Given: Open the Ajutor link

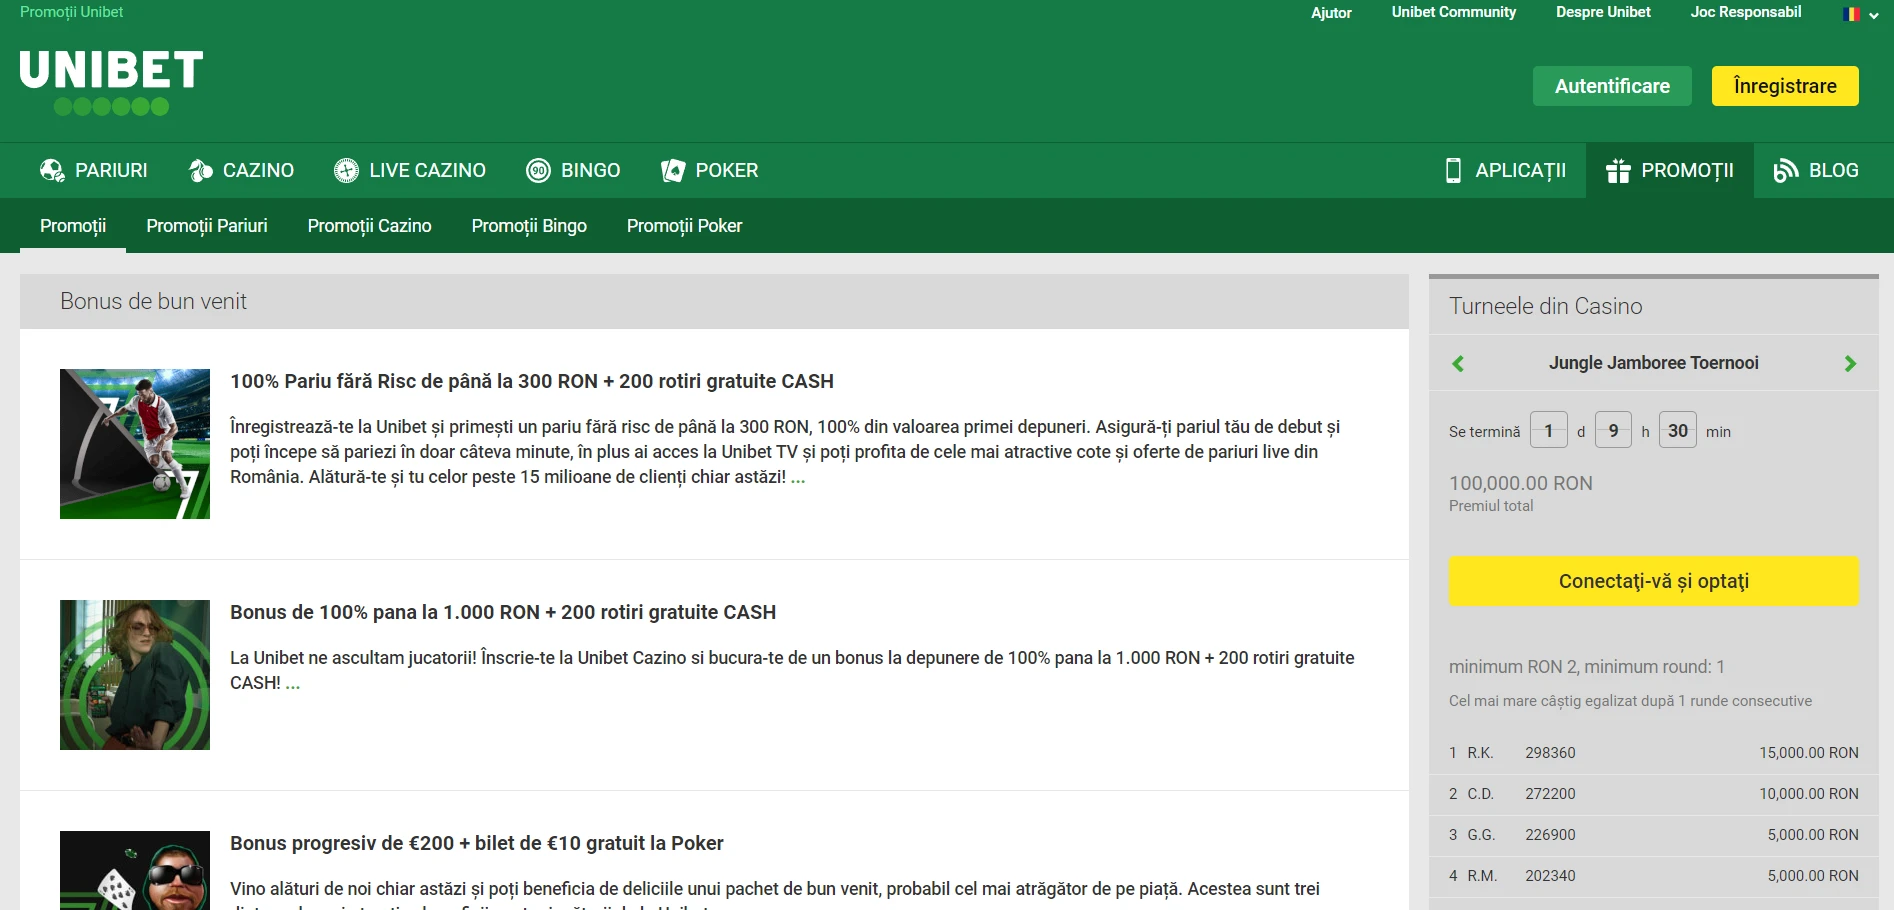Looking at the screenshot, I should coord(1331,13).
